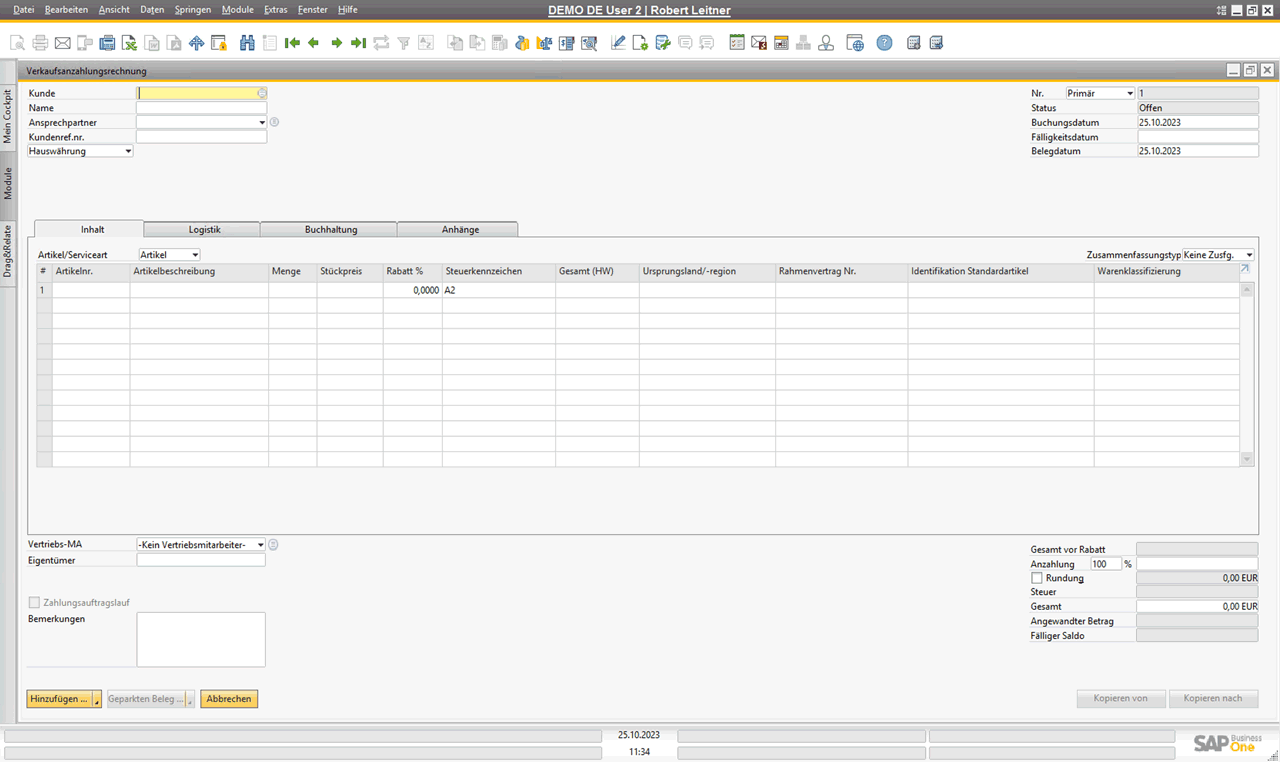This screenshot has width=1280, height=762.
Task: Jump to last data record icon
Action: tap(358, 43)
